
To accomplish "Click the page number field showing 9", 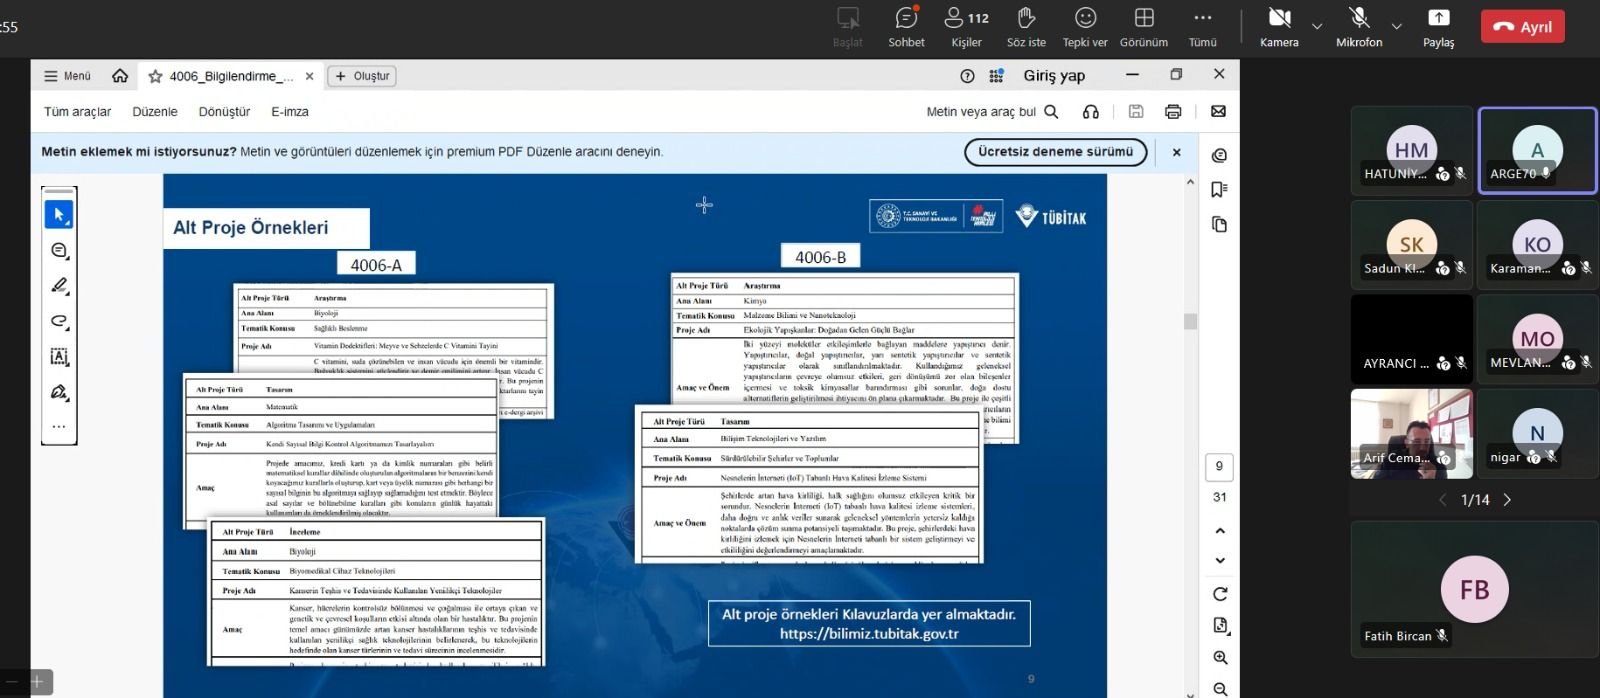I will click(1219, 467).
